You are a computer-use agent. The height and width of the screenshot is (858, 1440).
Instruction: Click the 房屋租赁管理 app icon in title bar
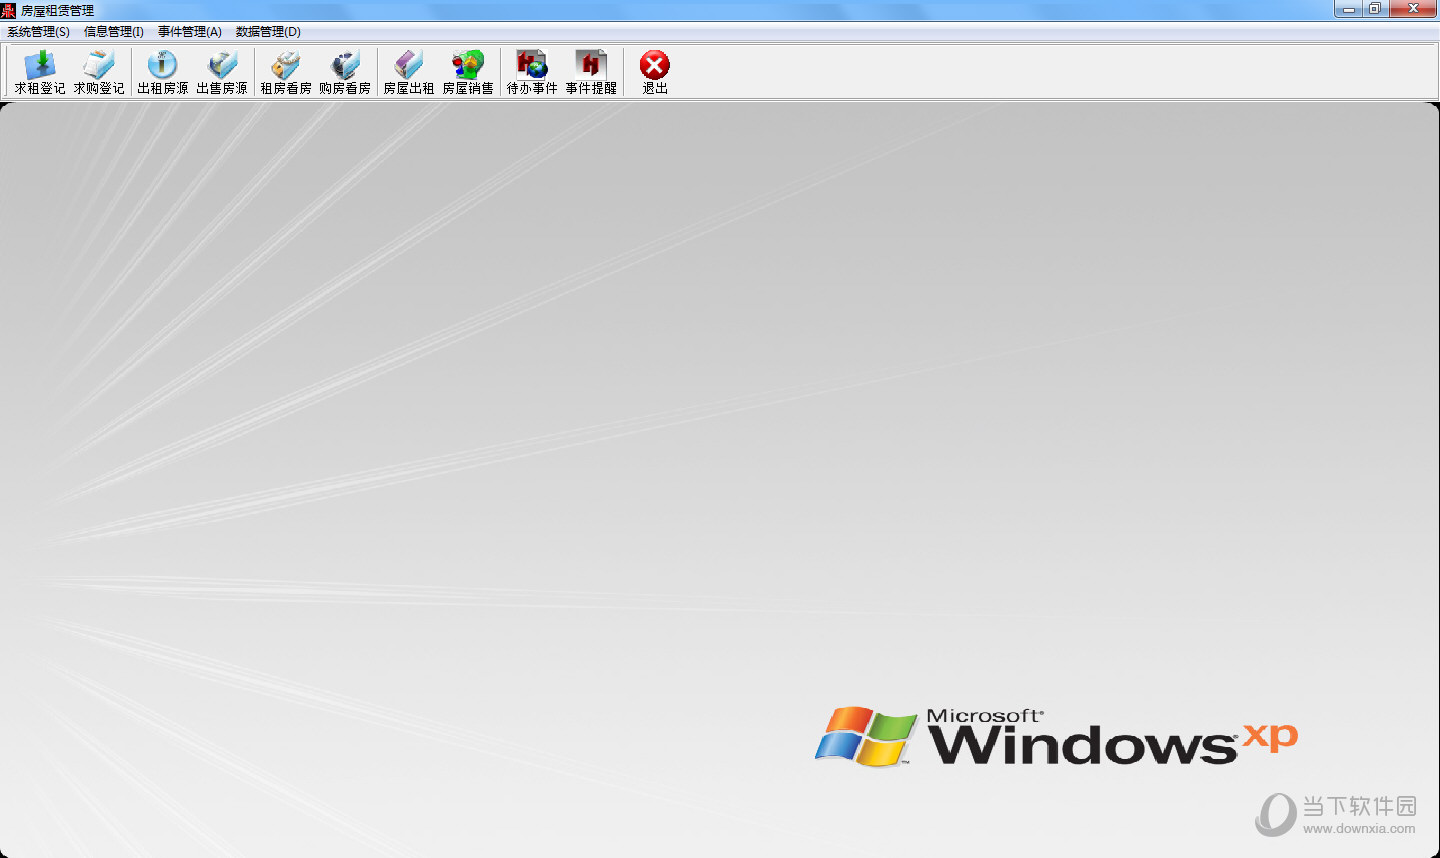click(x=9, y=10)
